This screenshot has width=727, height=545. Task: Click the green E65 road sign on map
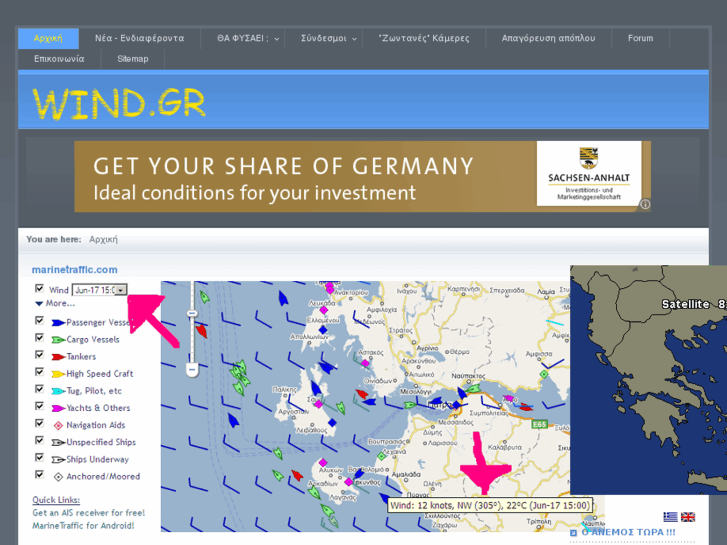pos(539,424)
